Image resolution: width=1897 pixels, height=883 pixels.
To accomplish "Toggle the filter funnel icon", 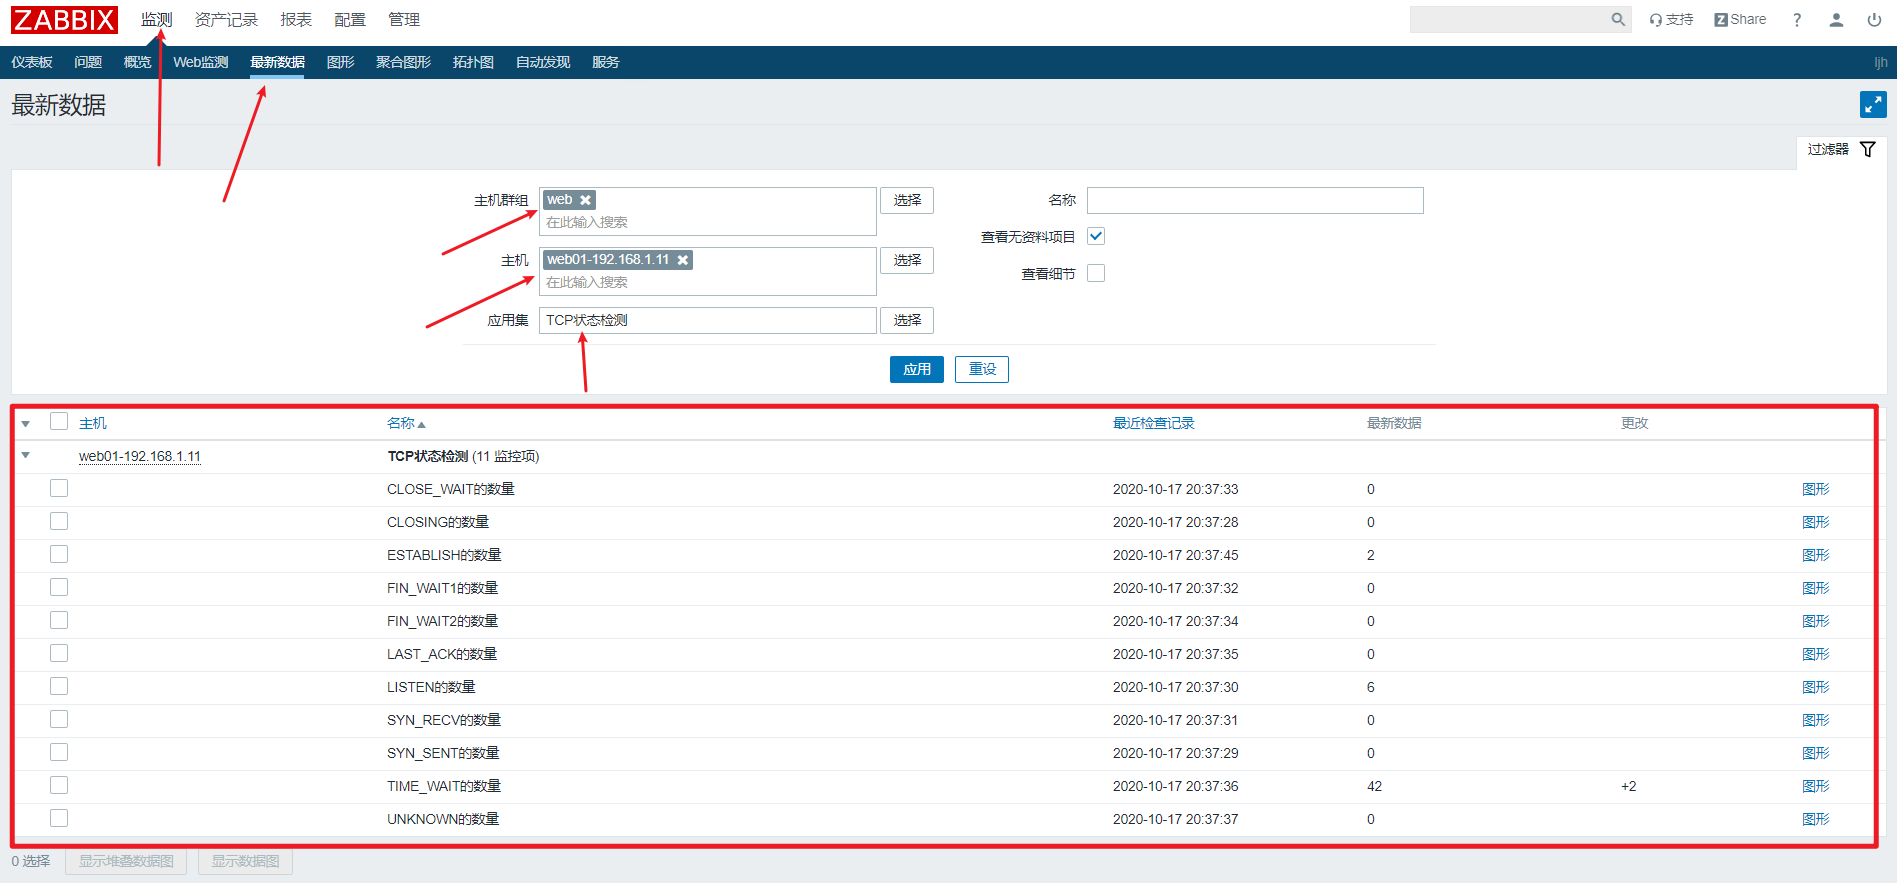I will coord(1867,149).
